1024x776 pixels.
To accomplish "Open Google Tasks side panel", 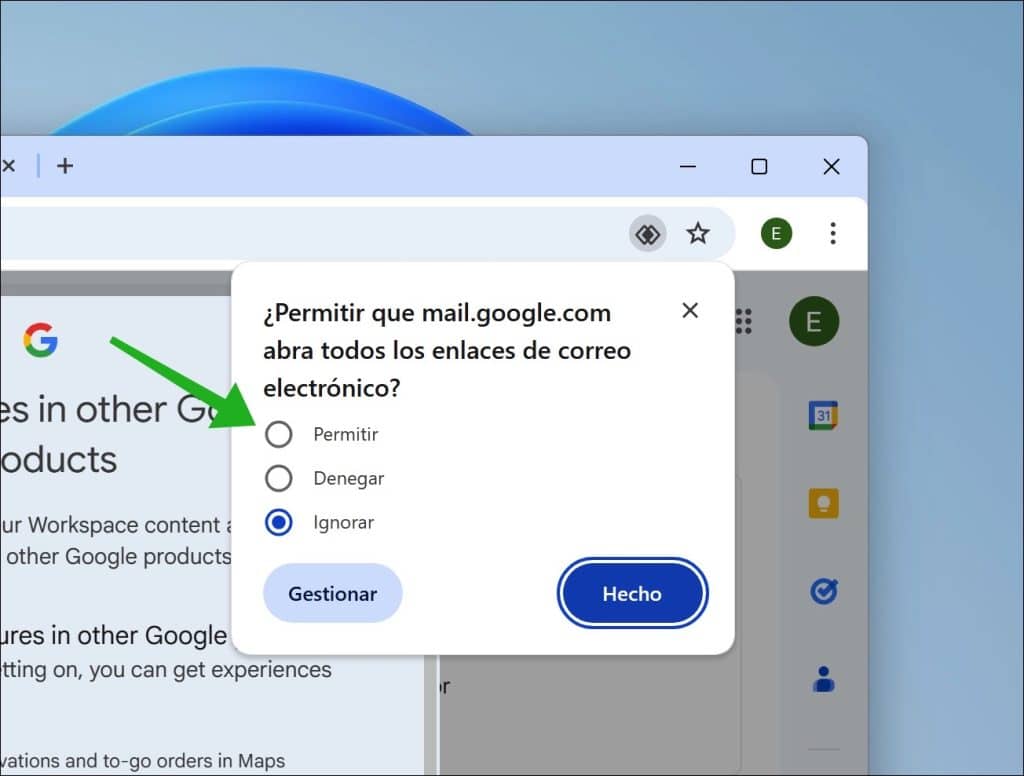I will (824, 591).
